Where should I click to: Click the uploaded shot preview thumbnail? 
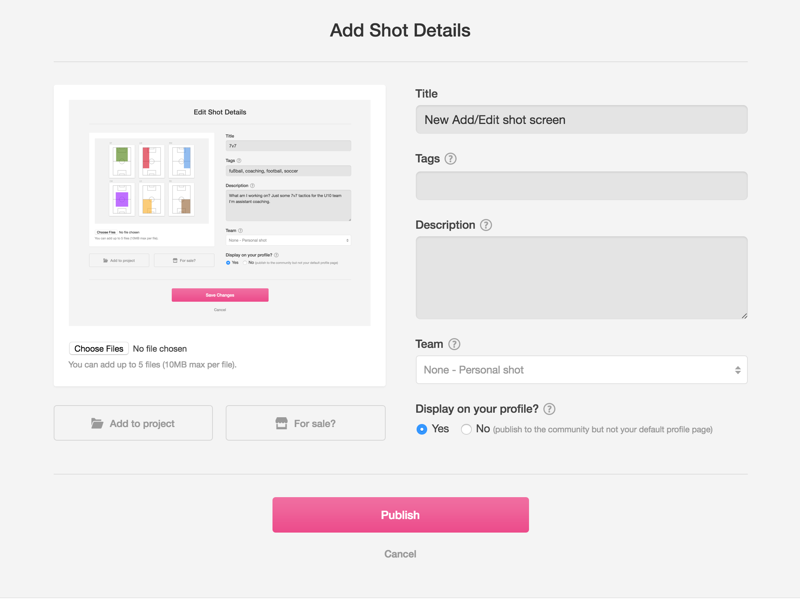(220, 212)
